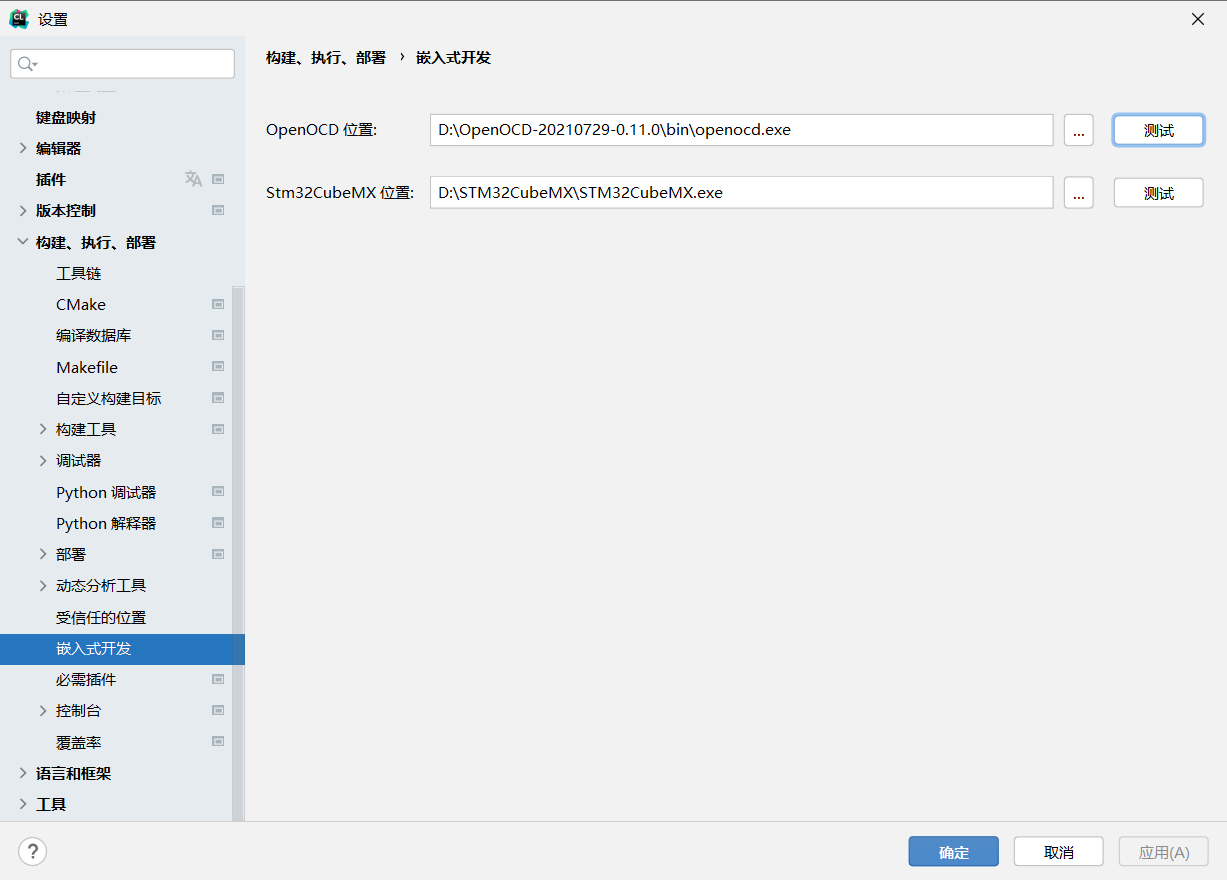Click project-level icon beside 控制台
This screenshot has height=880, width=1227.
pos(218,710)
